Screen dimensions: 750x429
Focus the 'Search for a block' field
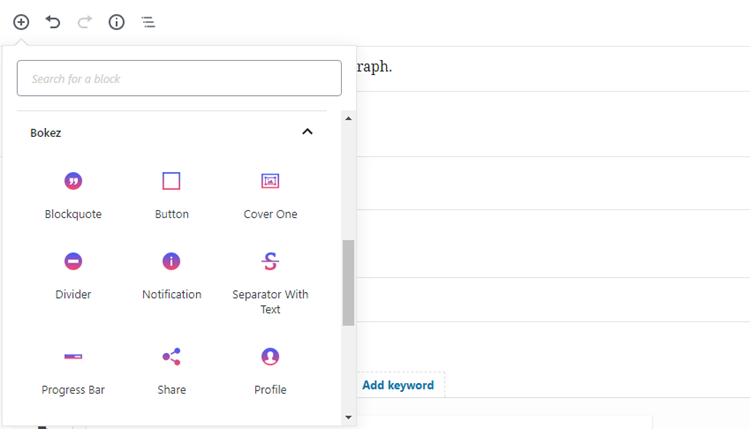click(x=179, y=78)
